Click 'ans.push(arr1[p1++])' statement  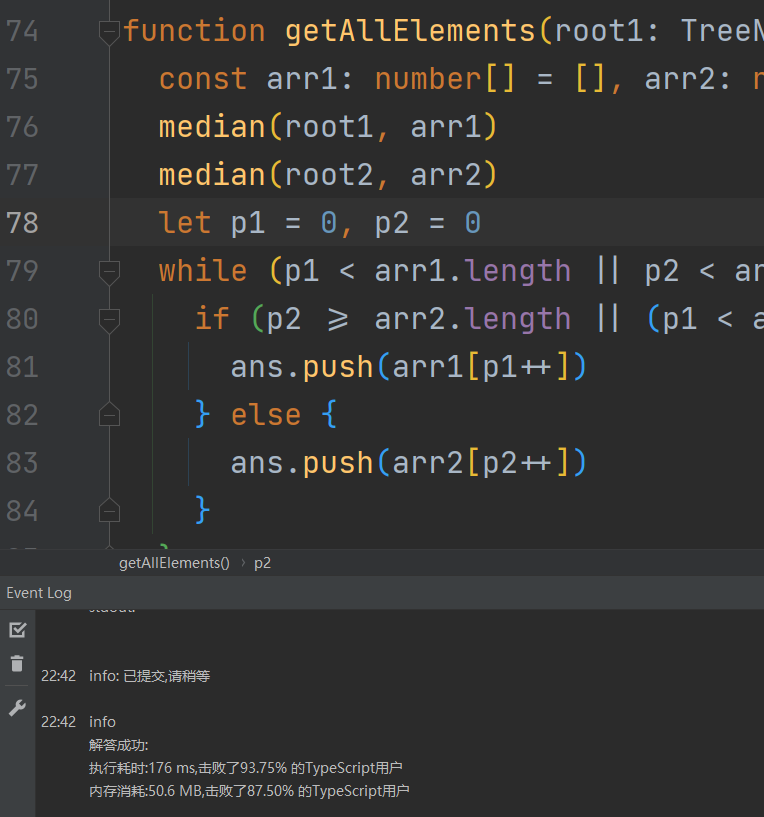point(409,367)
